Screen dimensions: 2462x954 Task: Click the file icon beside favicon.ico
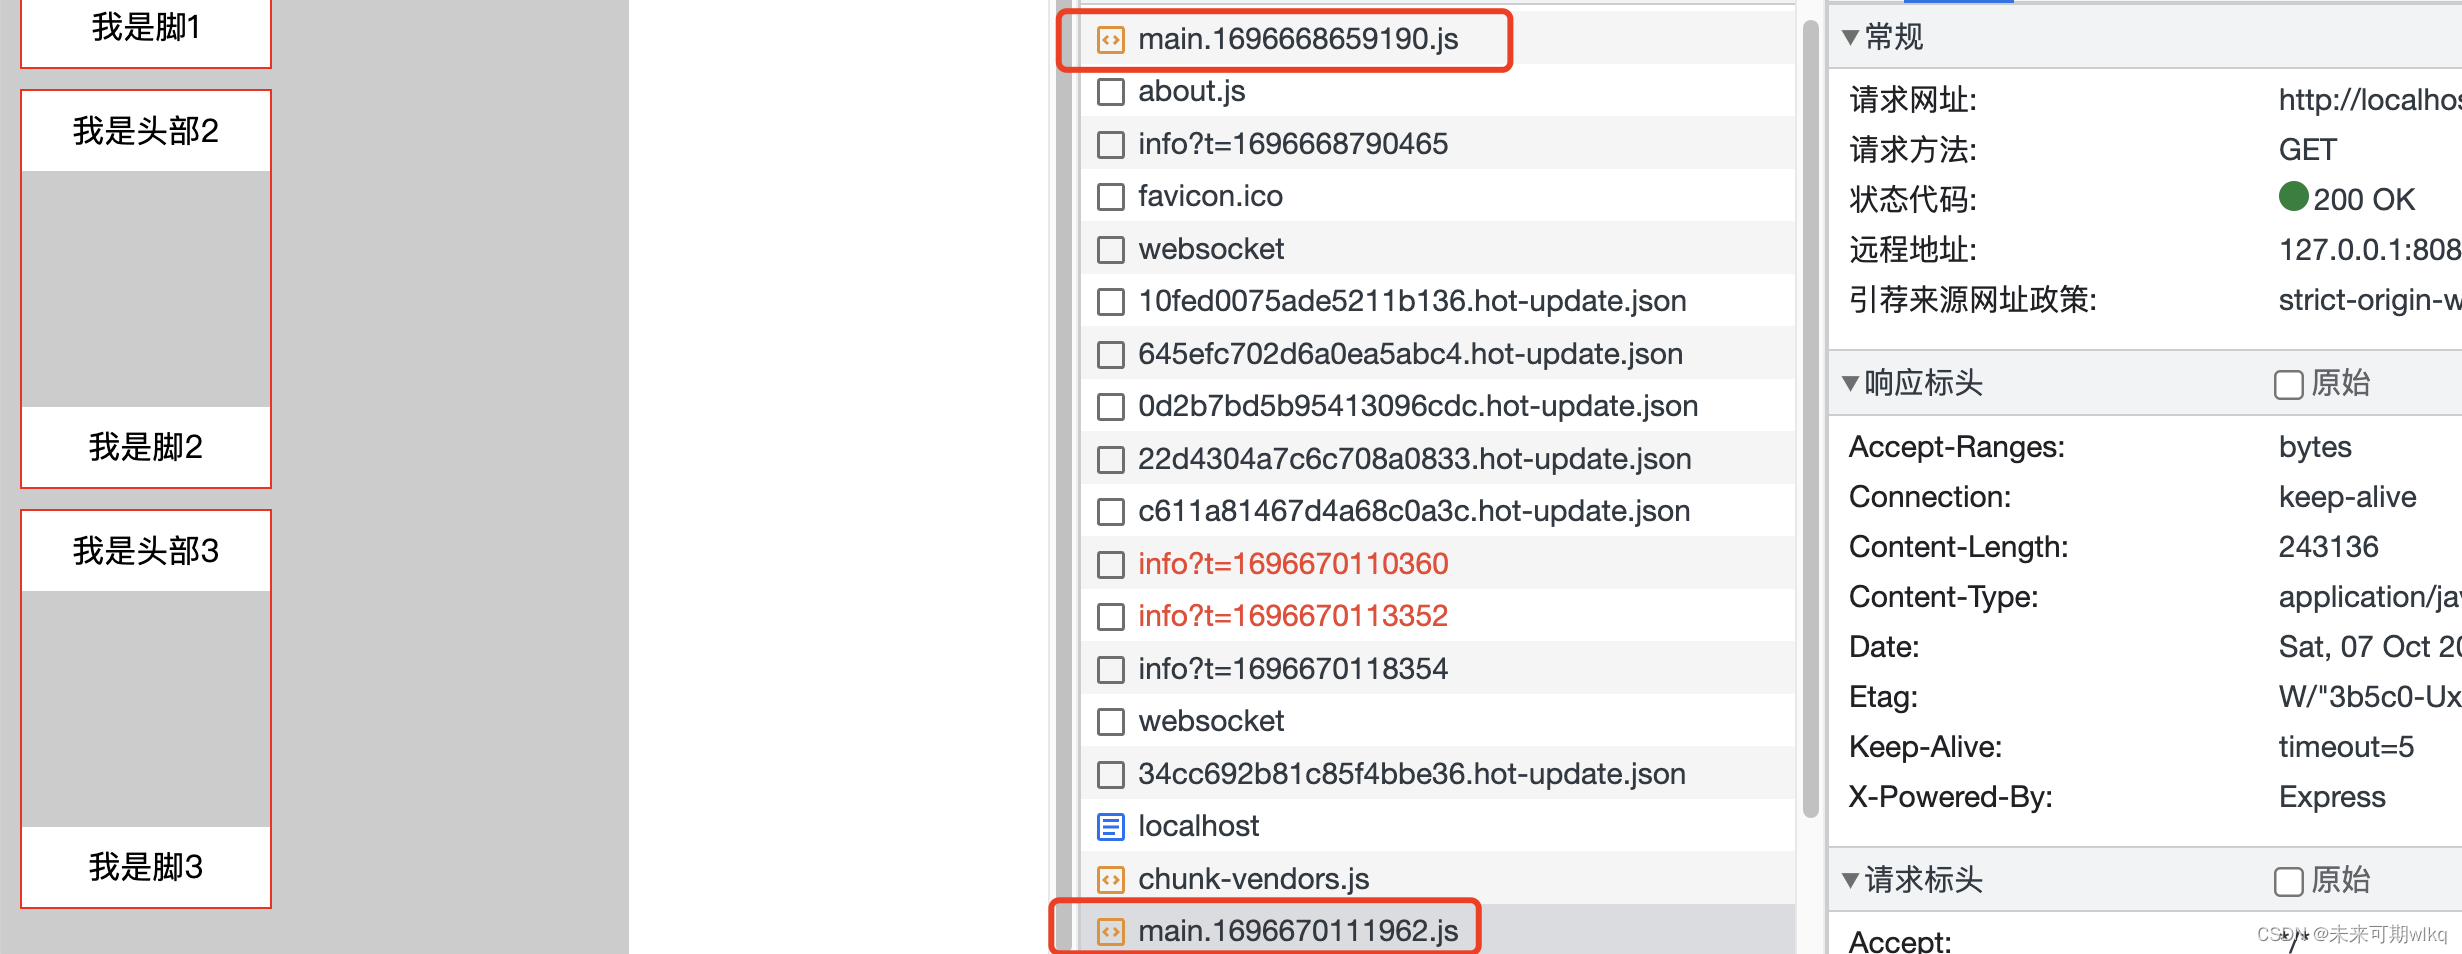1111,197
